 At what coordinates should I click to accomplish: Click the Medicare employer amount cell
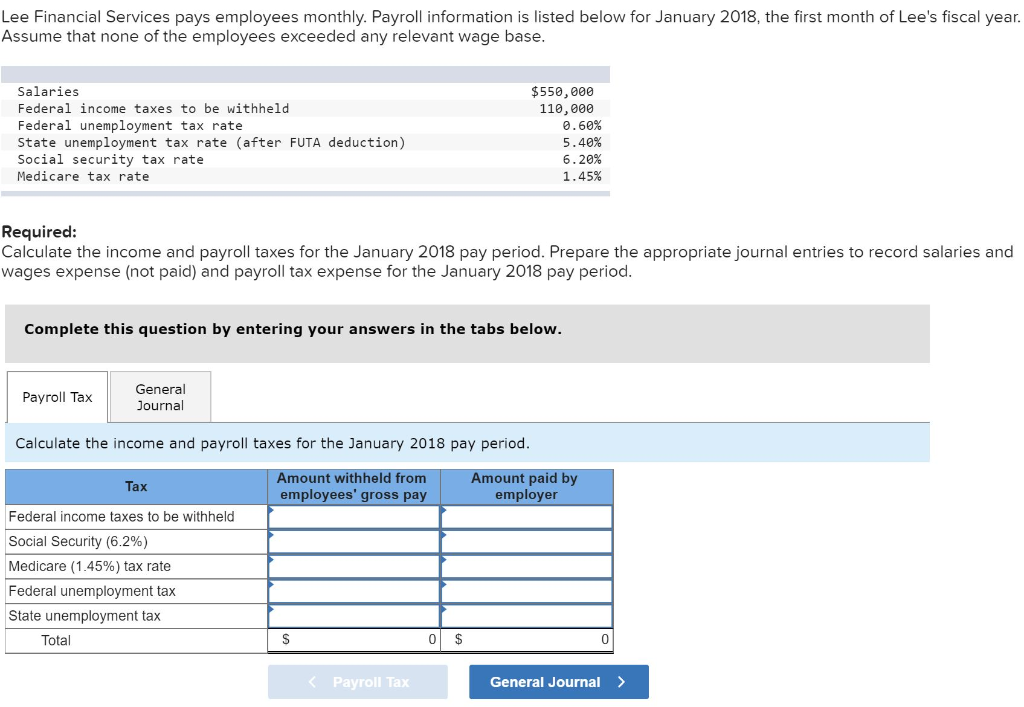tap(527, 566)
